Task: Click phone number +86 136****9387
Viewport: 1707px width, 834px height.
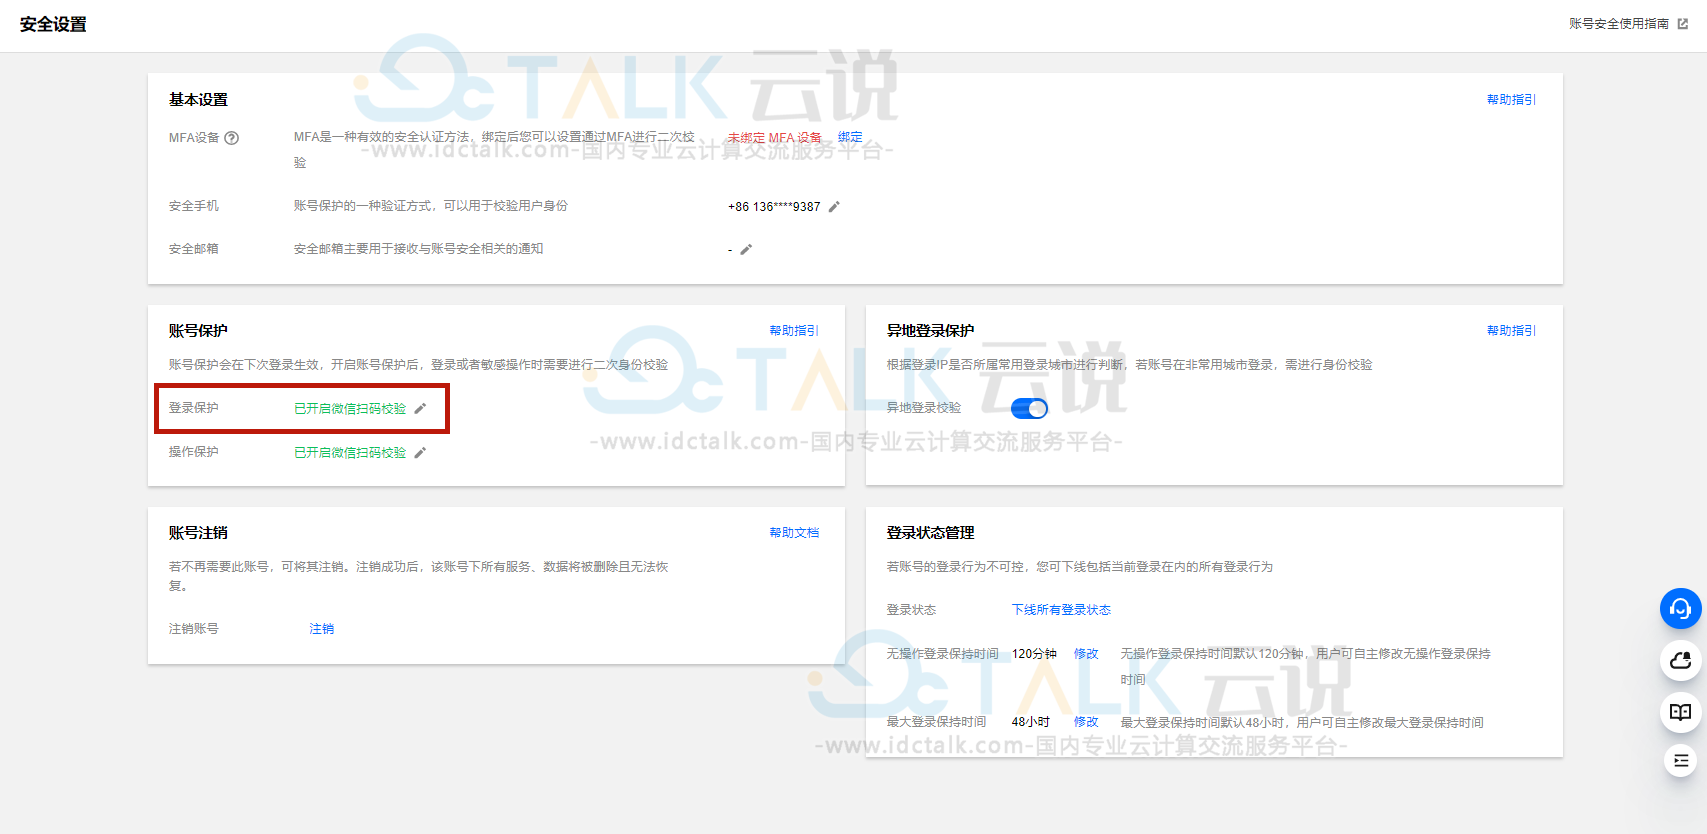Action: [774, 207]
